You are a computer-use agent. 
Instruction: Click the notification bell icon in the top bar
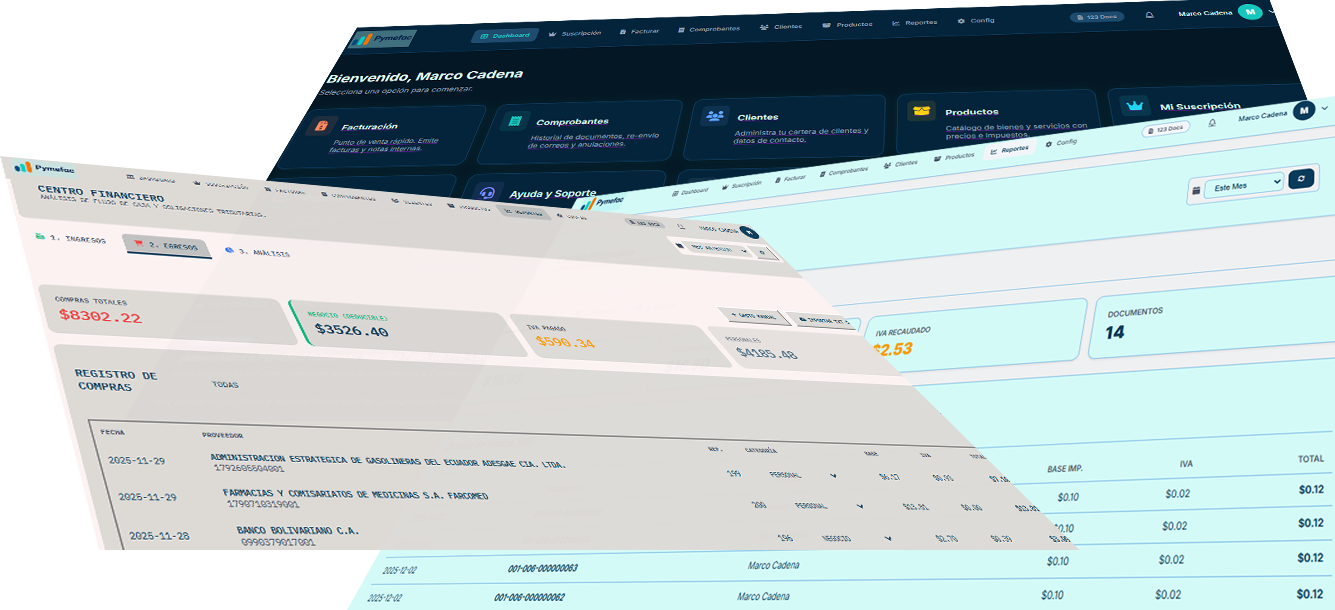tap(1150, 15)
